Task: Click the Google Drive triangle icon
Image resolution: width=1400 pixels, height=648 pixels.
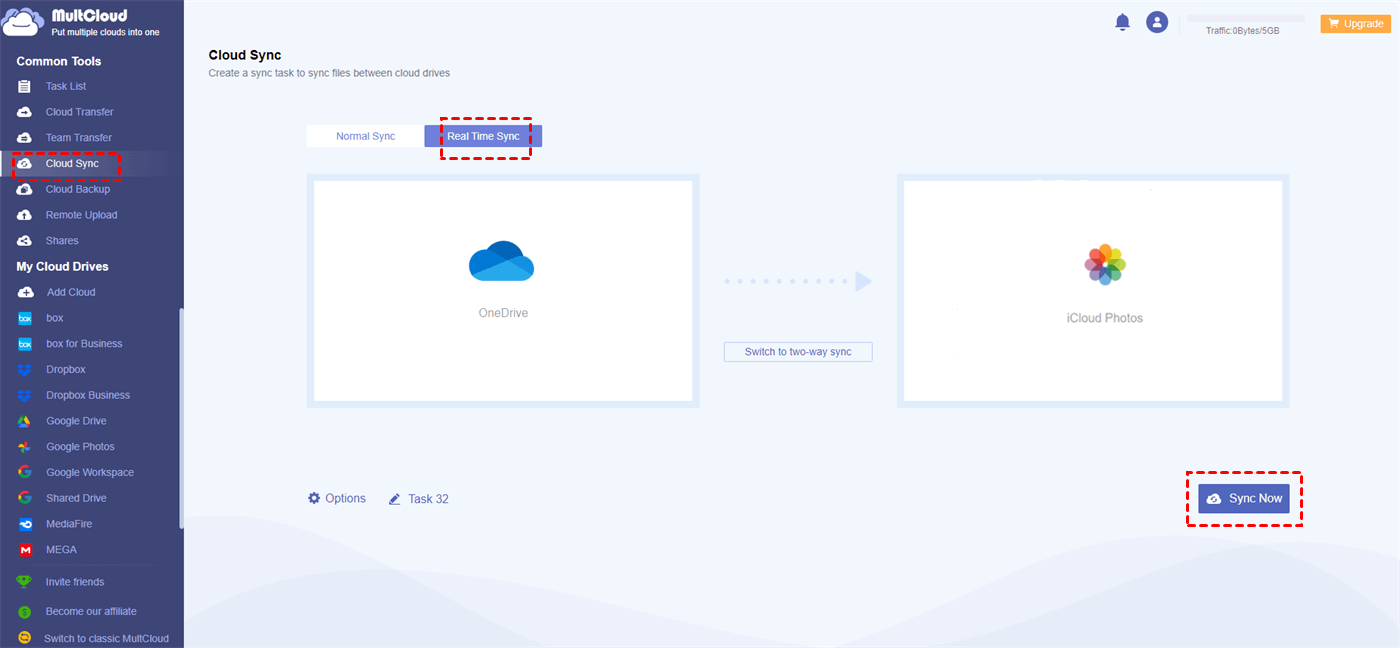Action: click(x=25, y=421)
